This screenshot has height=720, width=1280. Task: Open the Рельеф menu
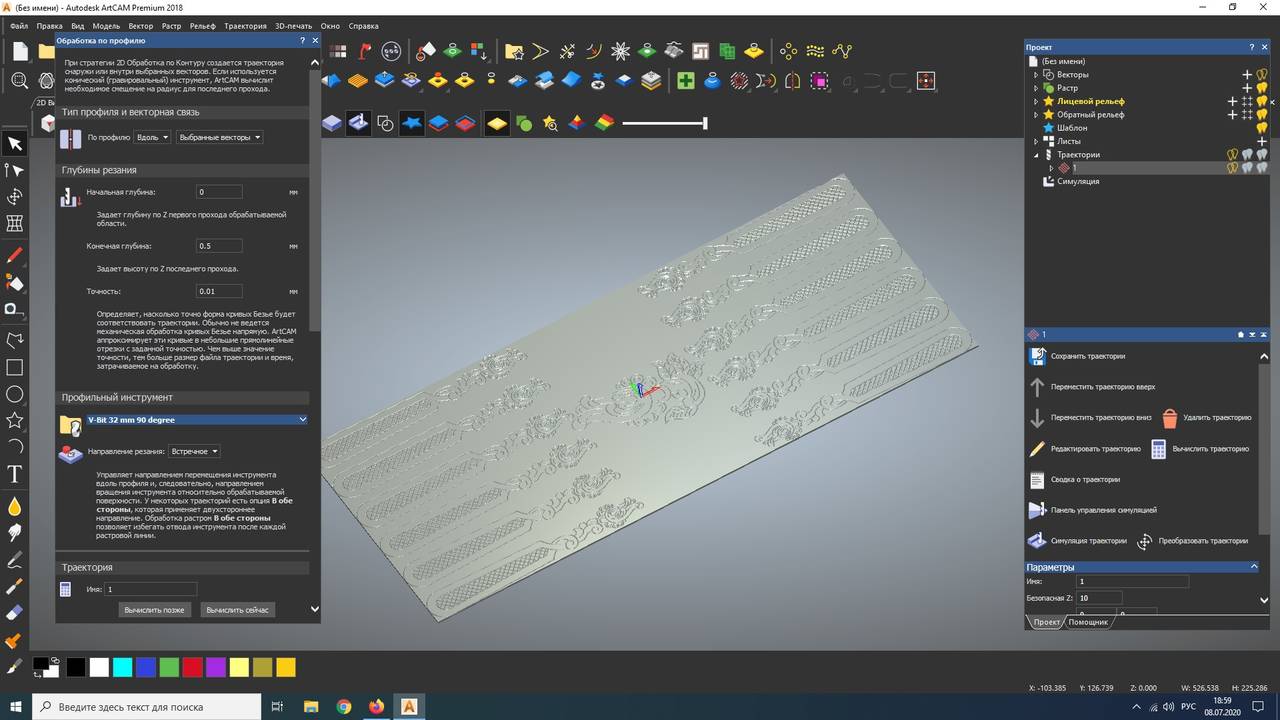click(x=202, y=26)
